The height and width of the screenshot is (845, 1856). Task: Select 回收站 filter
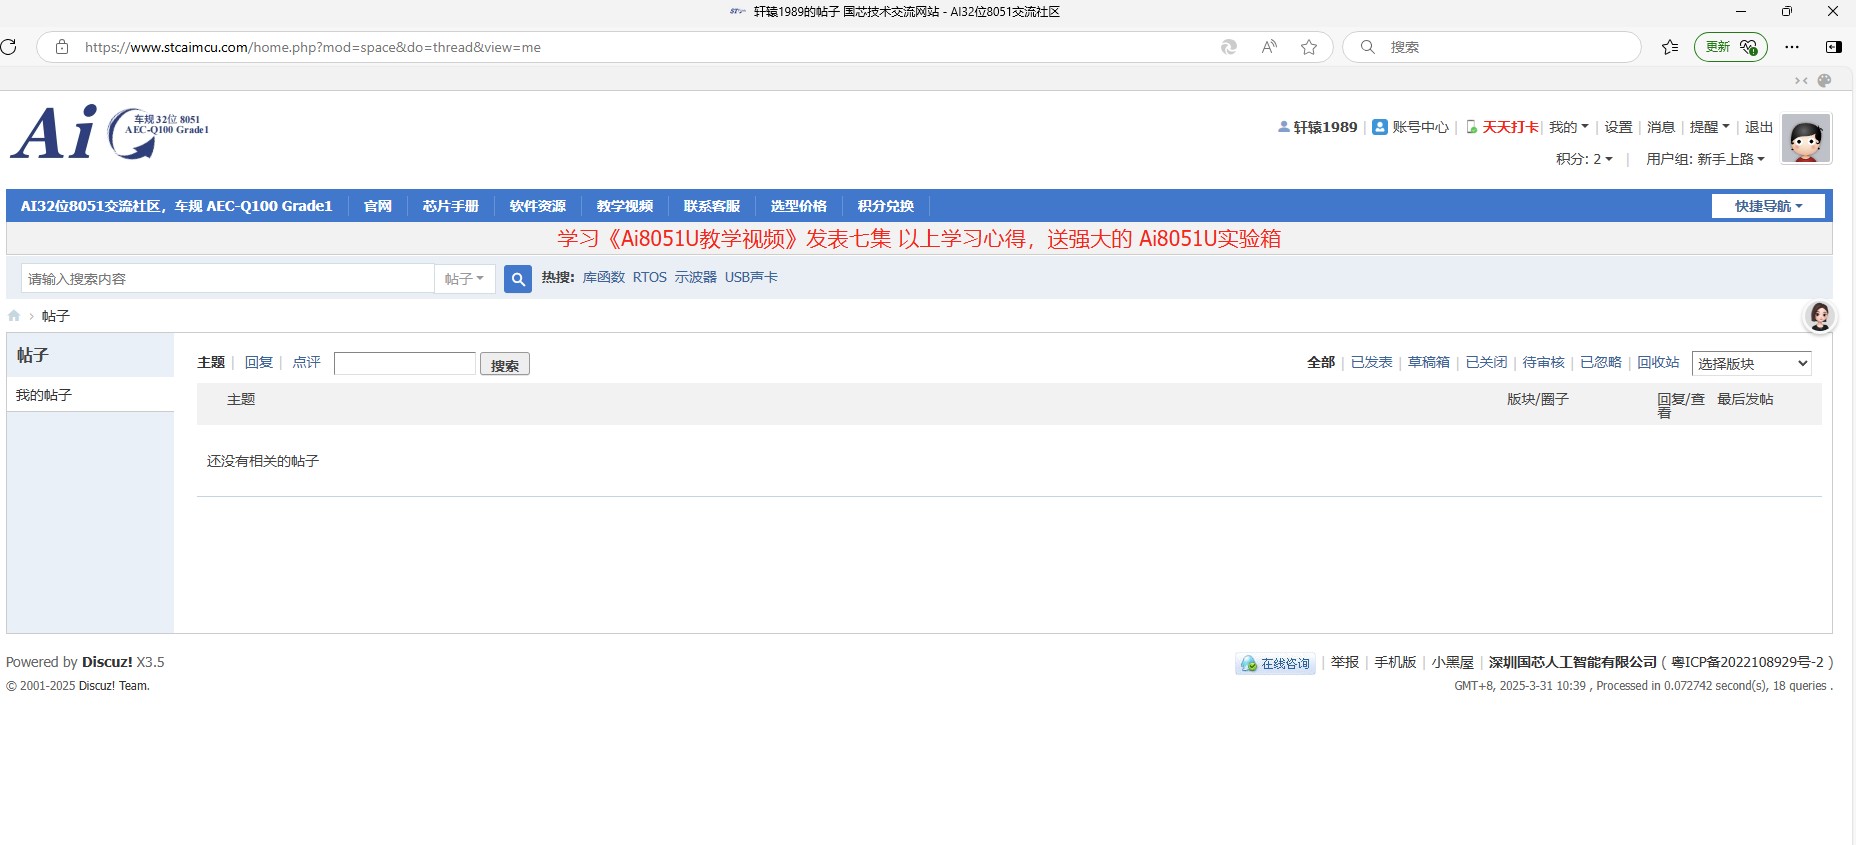coord(1659,362)
